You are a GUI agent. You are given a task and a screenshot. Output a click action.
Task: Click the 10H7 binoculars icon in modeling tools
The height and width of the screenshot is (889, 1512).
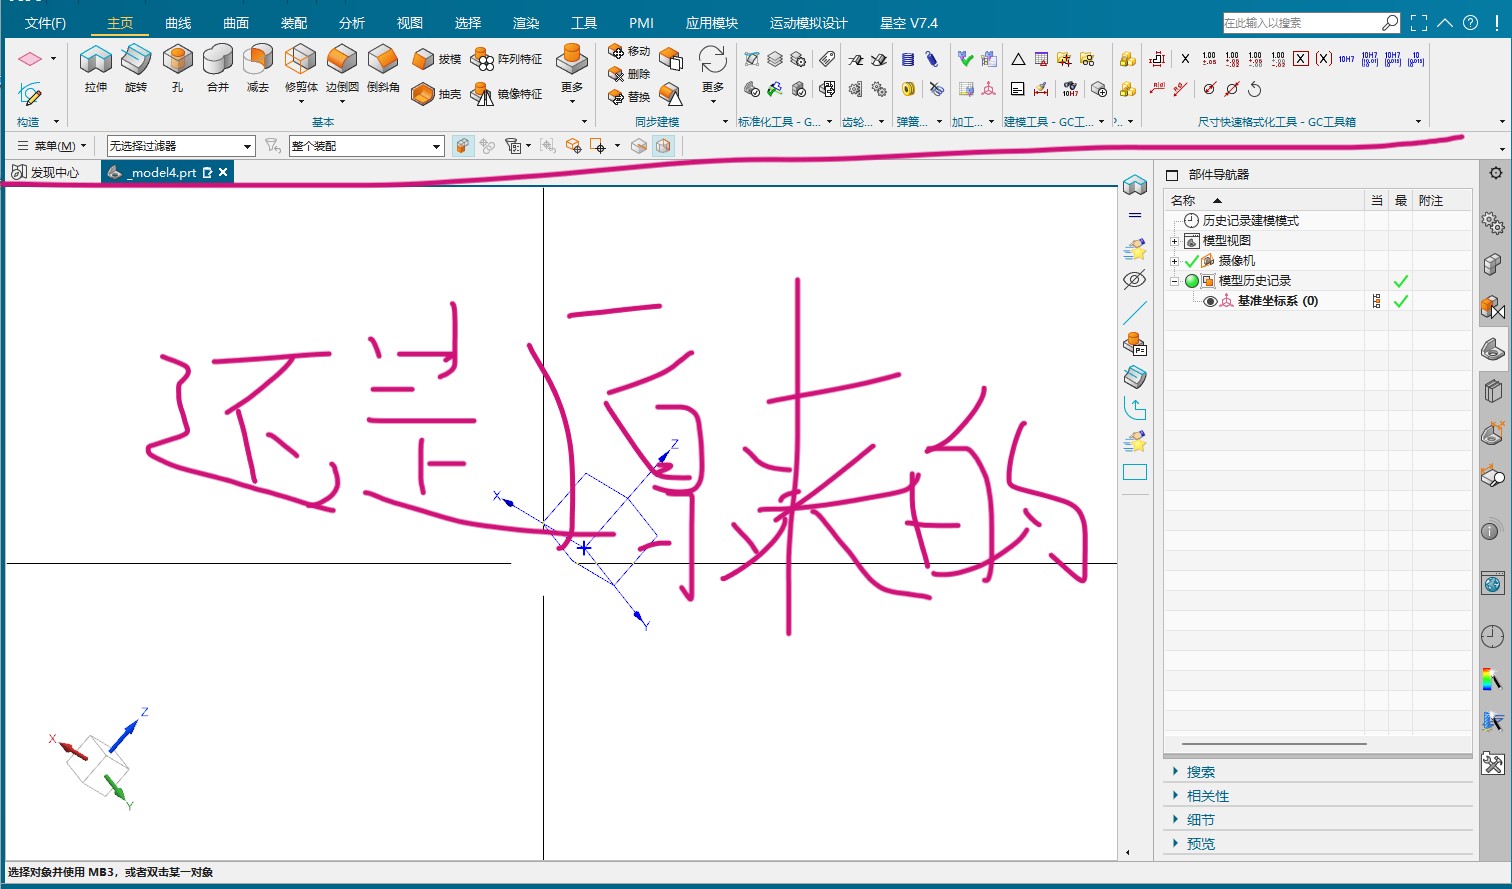1070,90
